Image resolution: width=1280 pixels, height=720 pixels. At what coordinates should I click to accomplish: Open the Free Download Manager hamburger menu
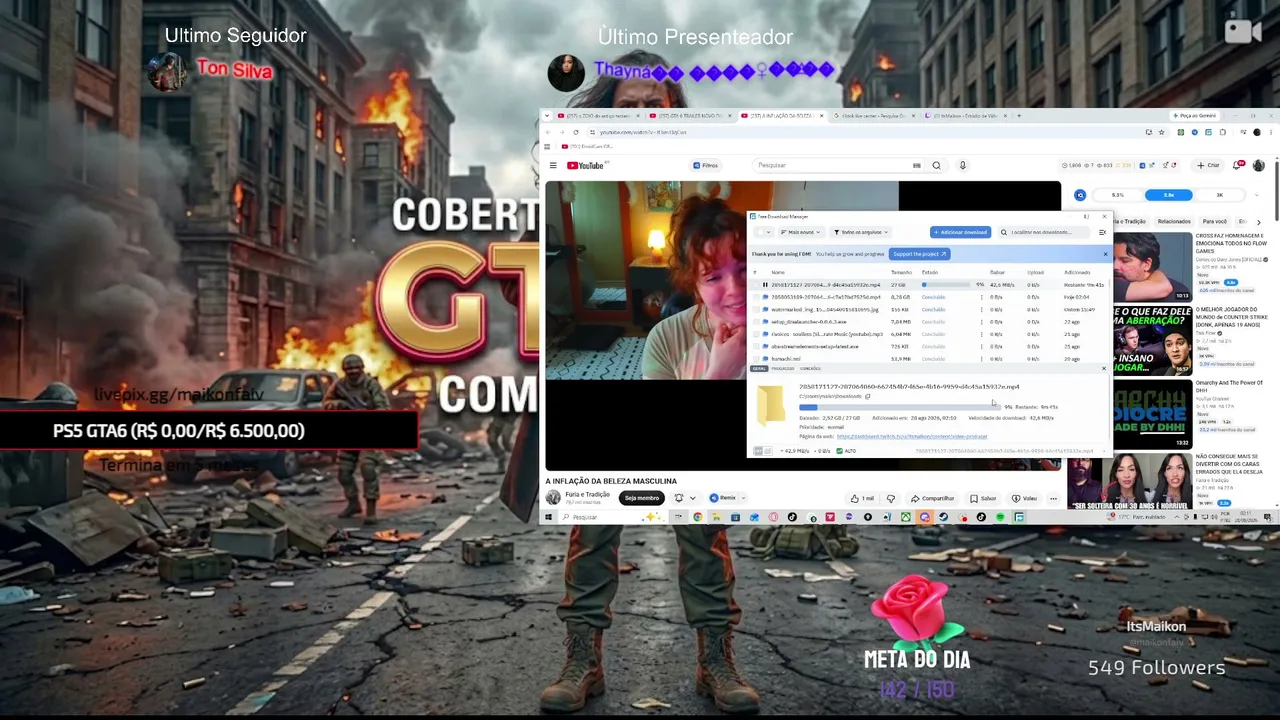tap(1102, 232)
